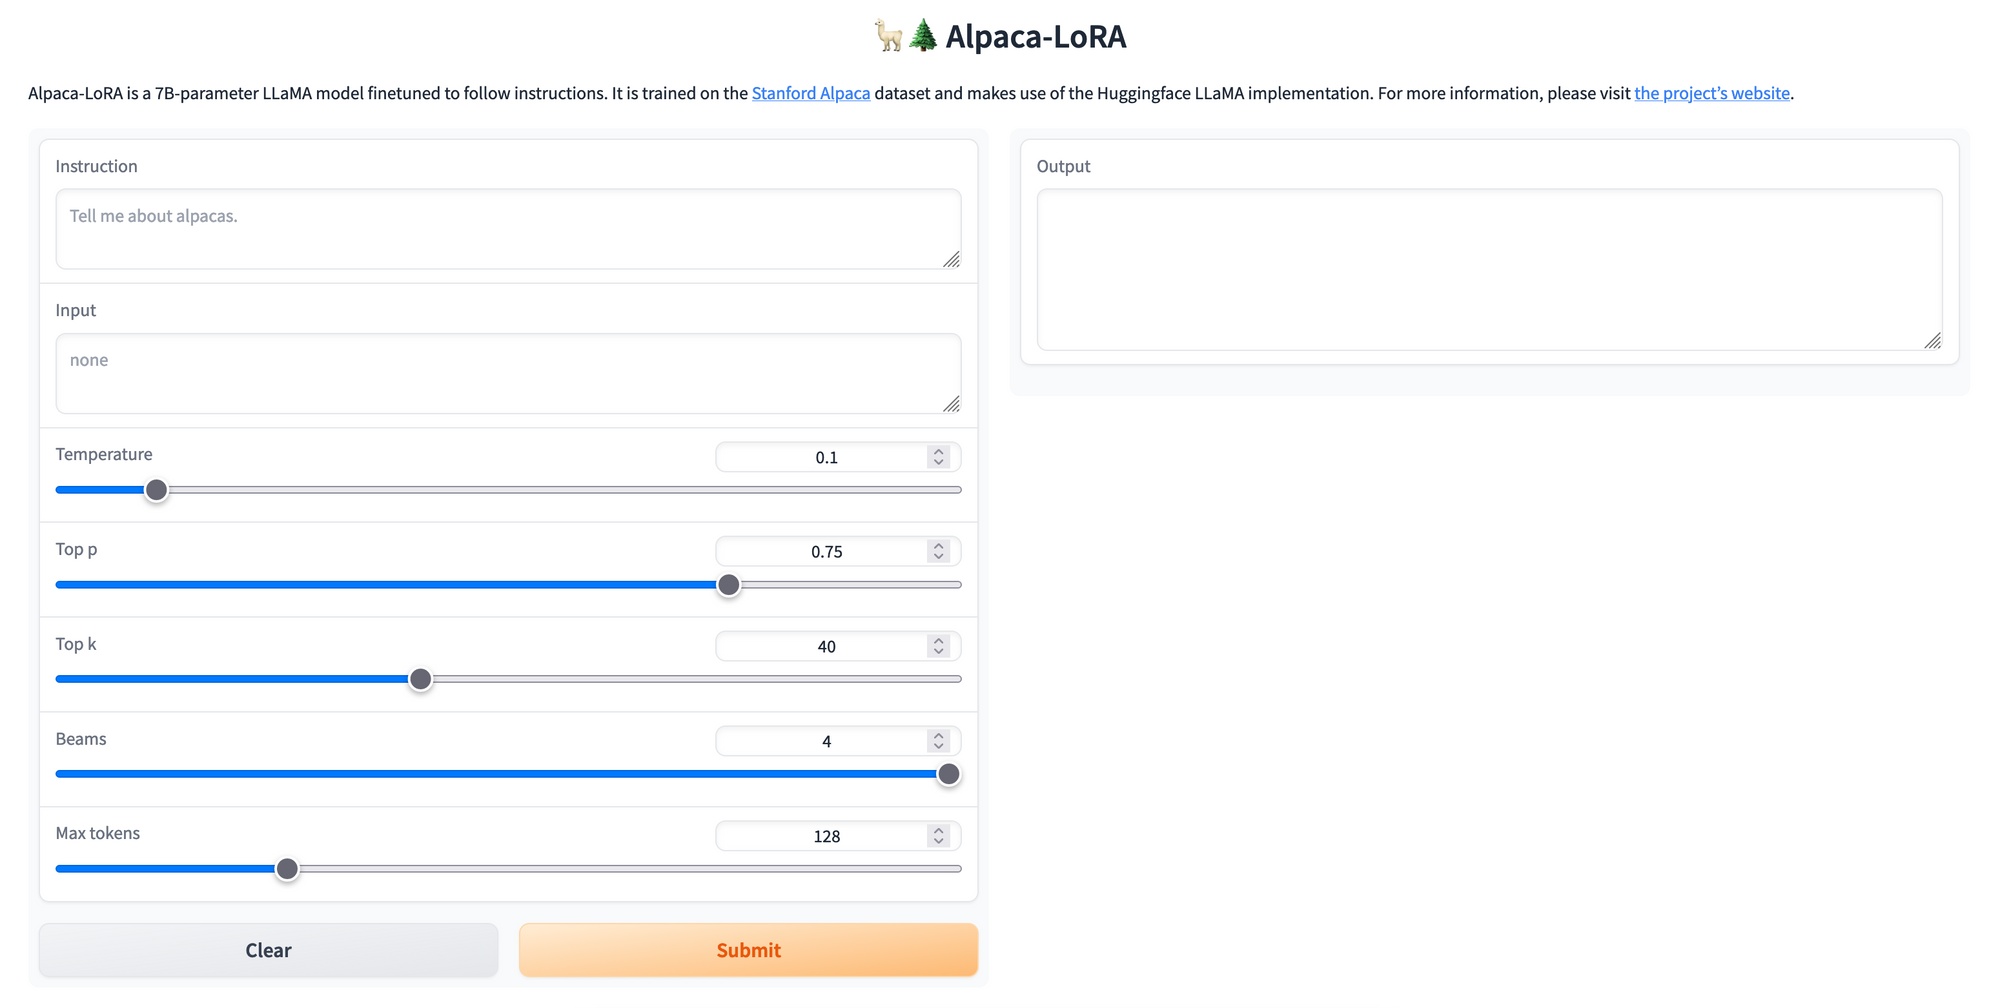Open the Stanford Alpaca link

coord(811,93)
